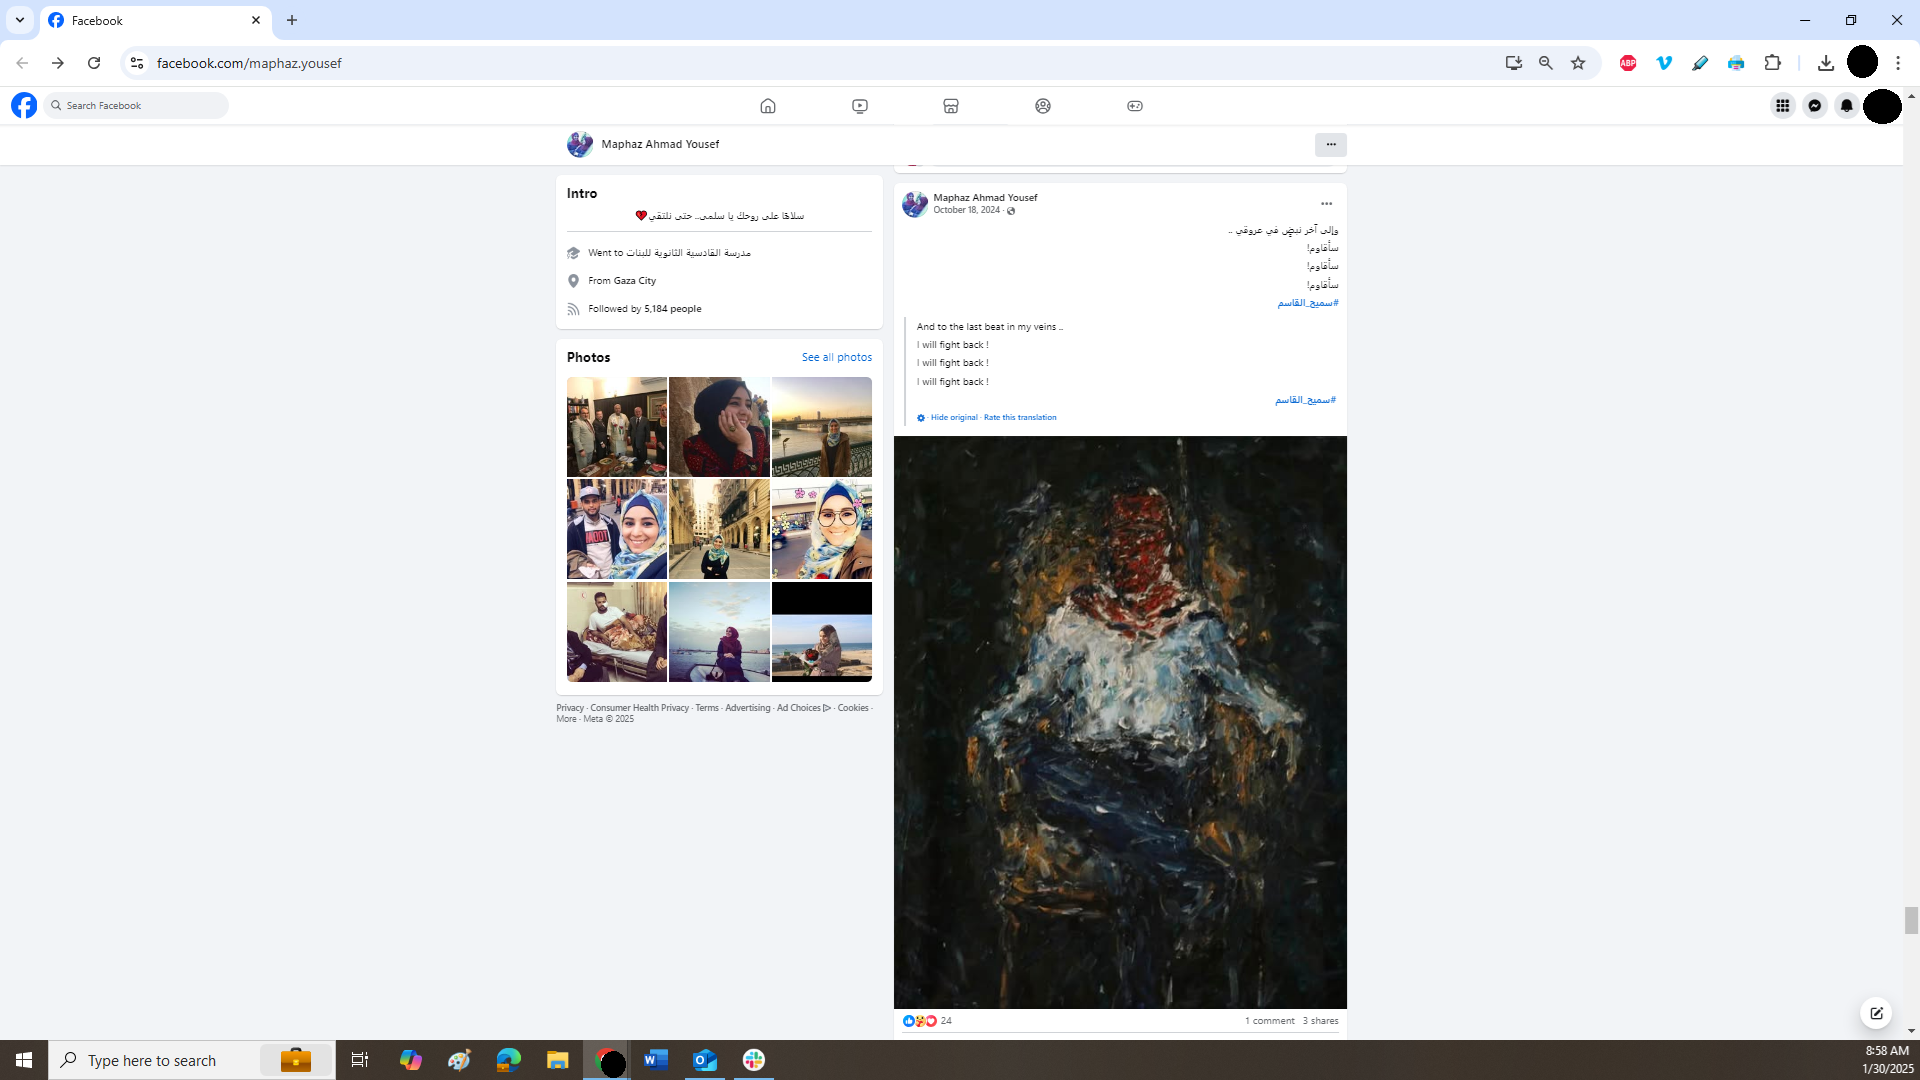Screen dimensions: 1920x1080
Task: Open the Facebook Home icon
Action: [x=768, y=106]
